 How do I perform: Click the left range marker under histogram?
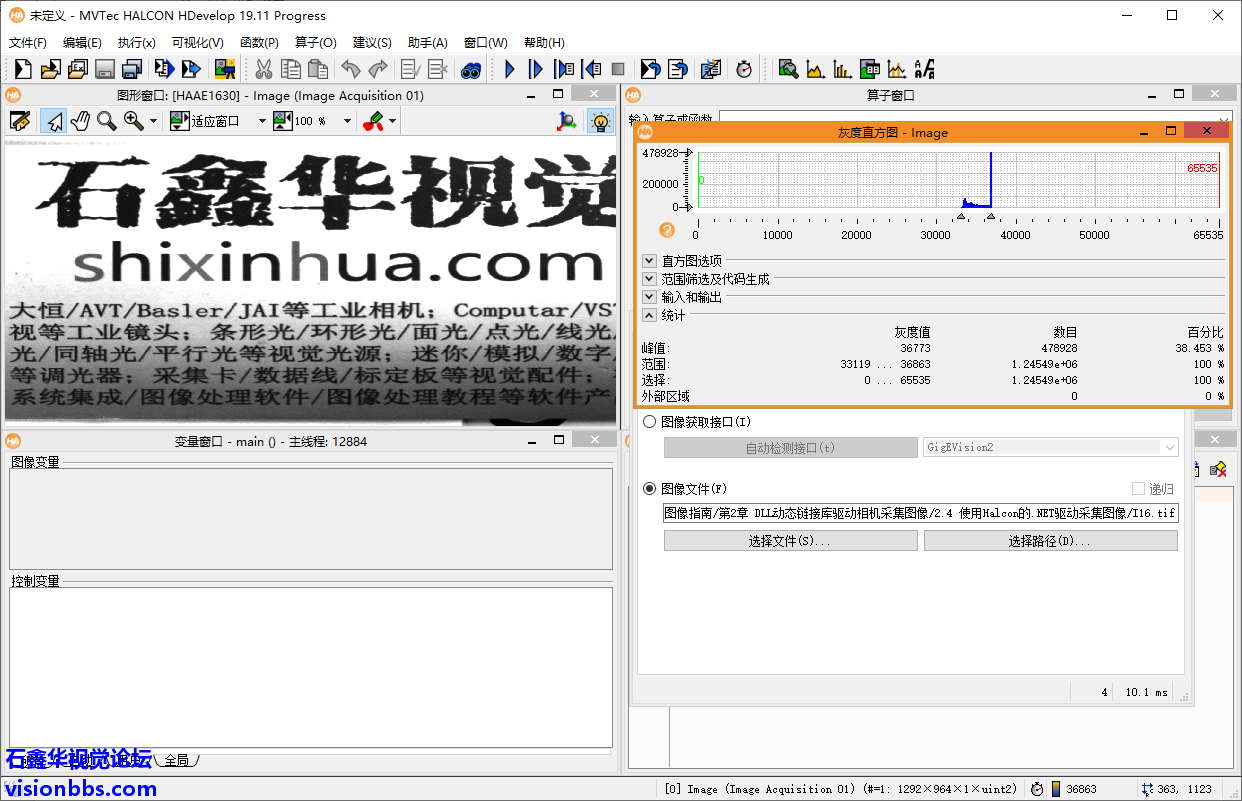coord(962,216)
